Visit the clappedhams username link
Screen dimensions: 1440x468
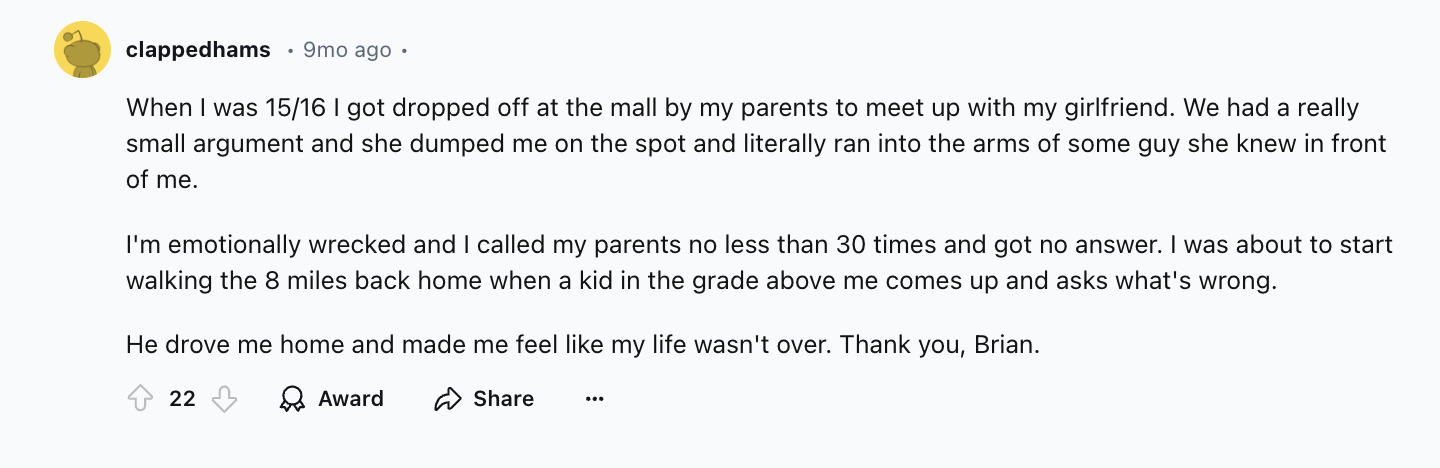(x=198, y=49)
